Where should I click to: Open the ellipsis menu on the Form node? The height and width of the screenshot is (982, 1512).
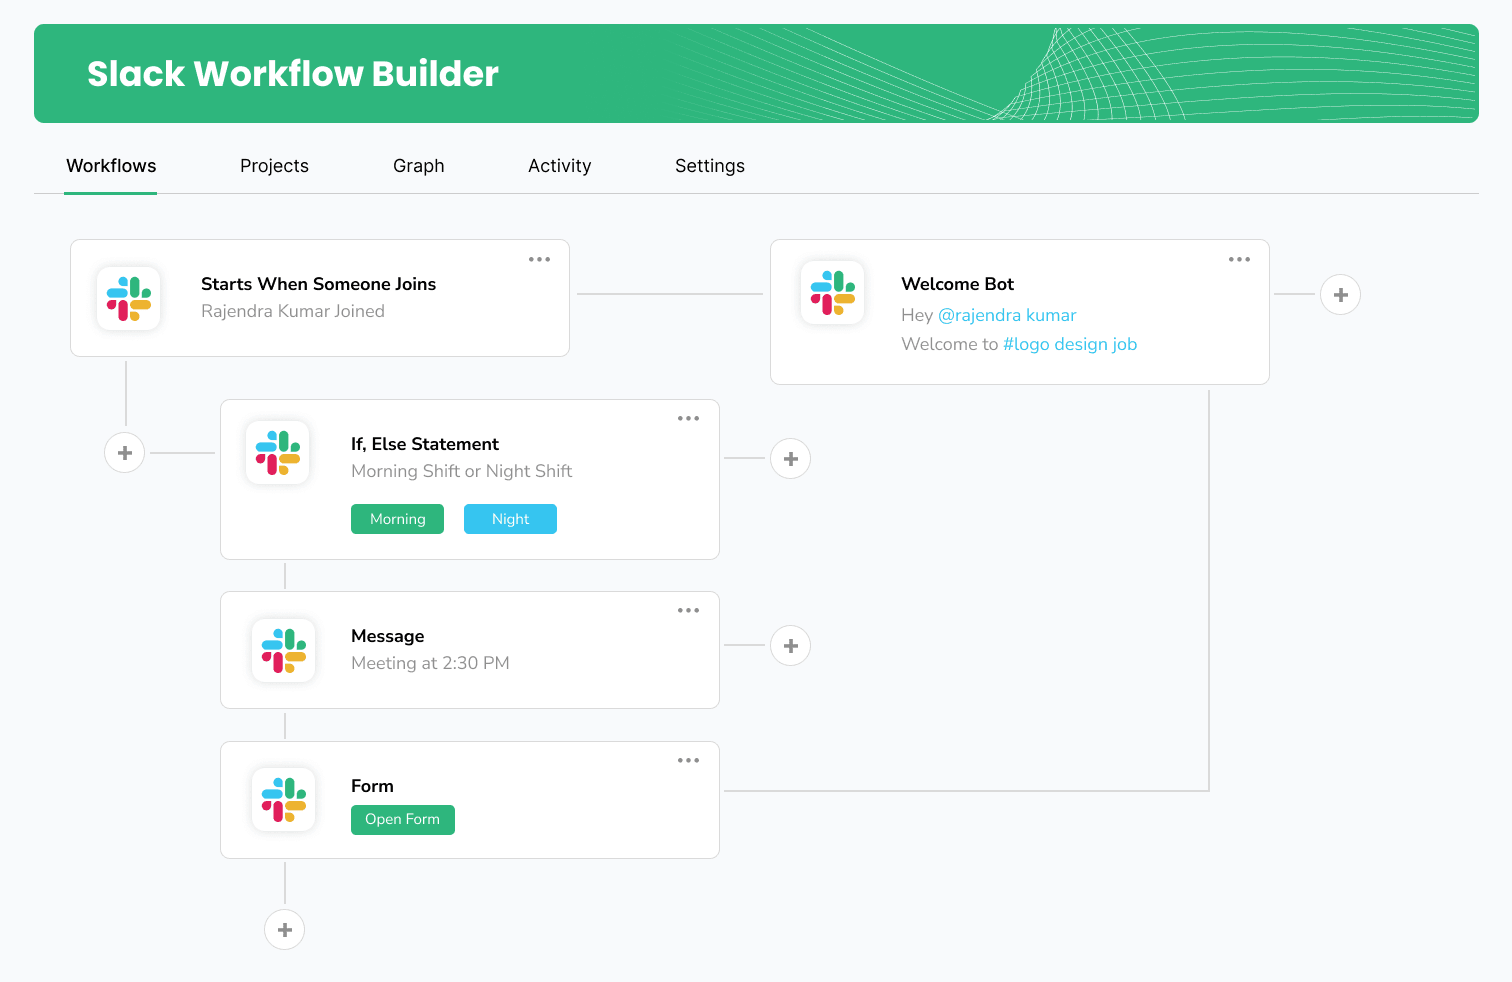[x=688, y=760]
